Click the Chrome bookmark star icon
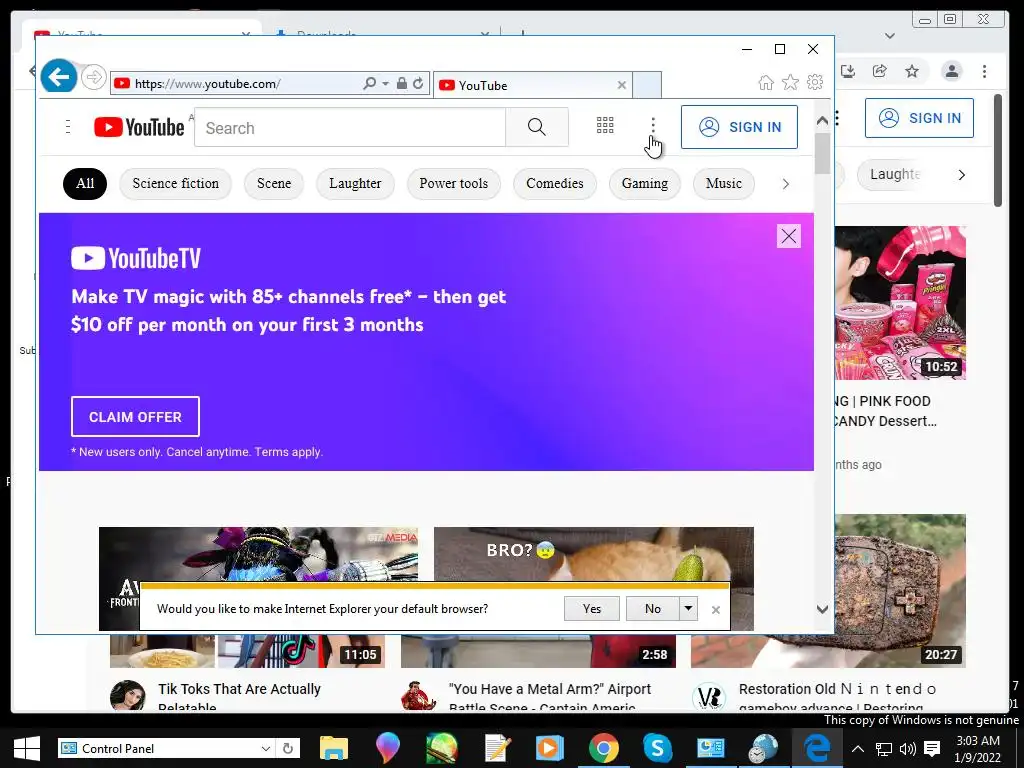The height and width of the screenshot is (768, 1024). (x=912, y=71)
